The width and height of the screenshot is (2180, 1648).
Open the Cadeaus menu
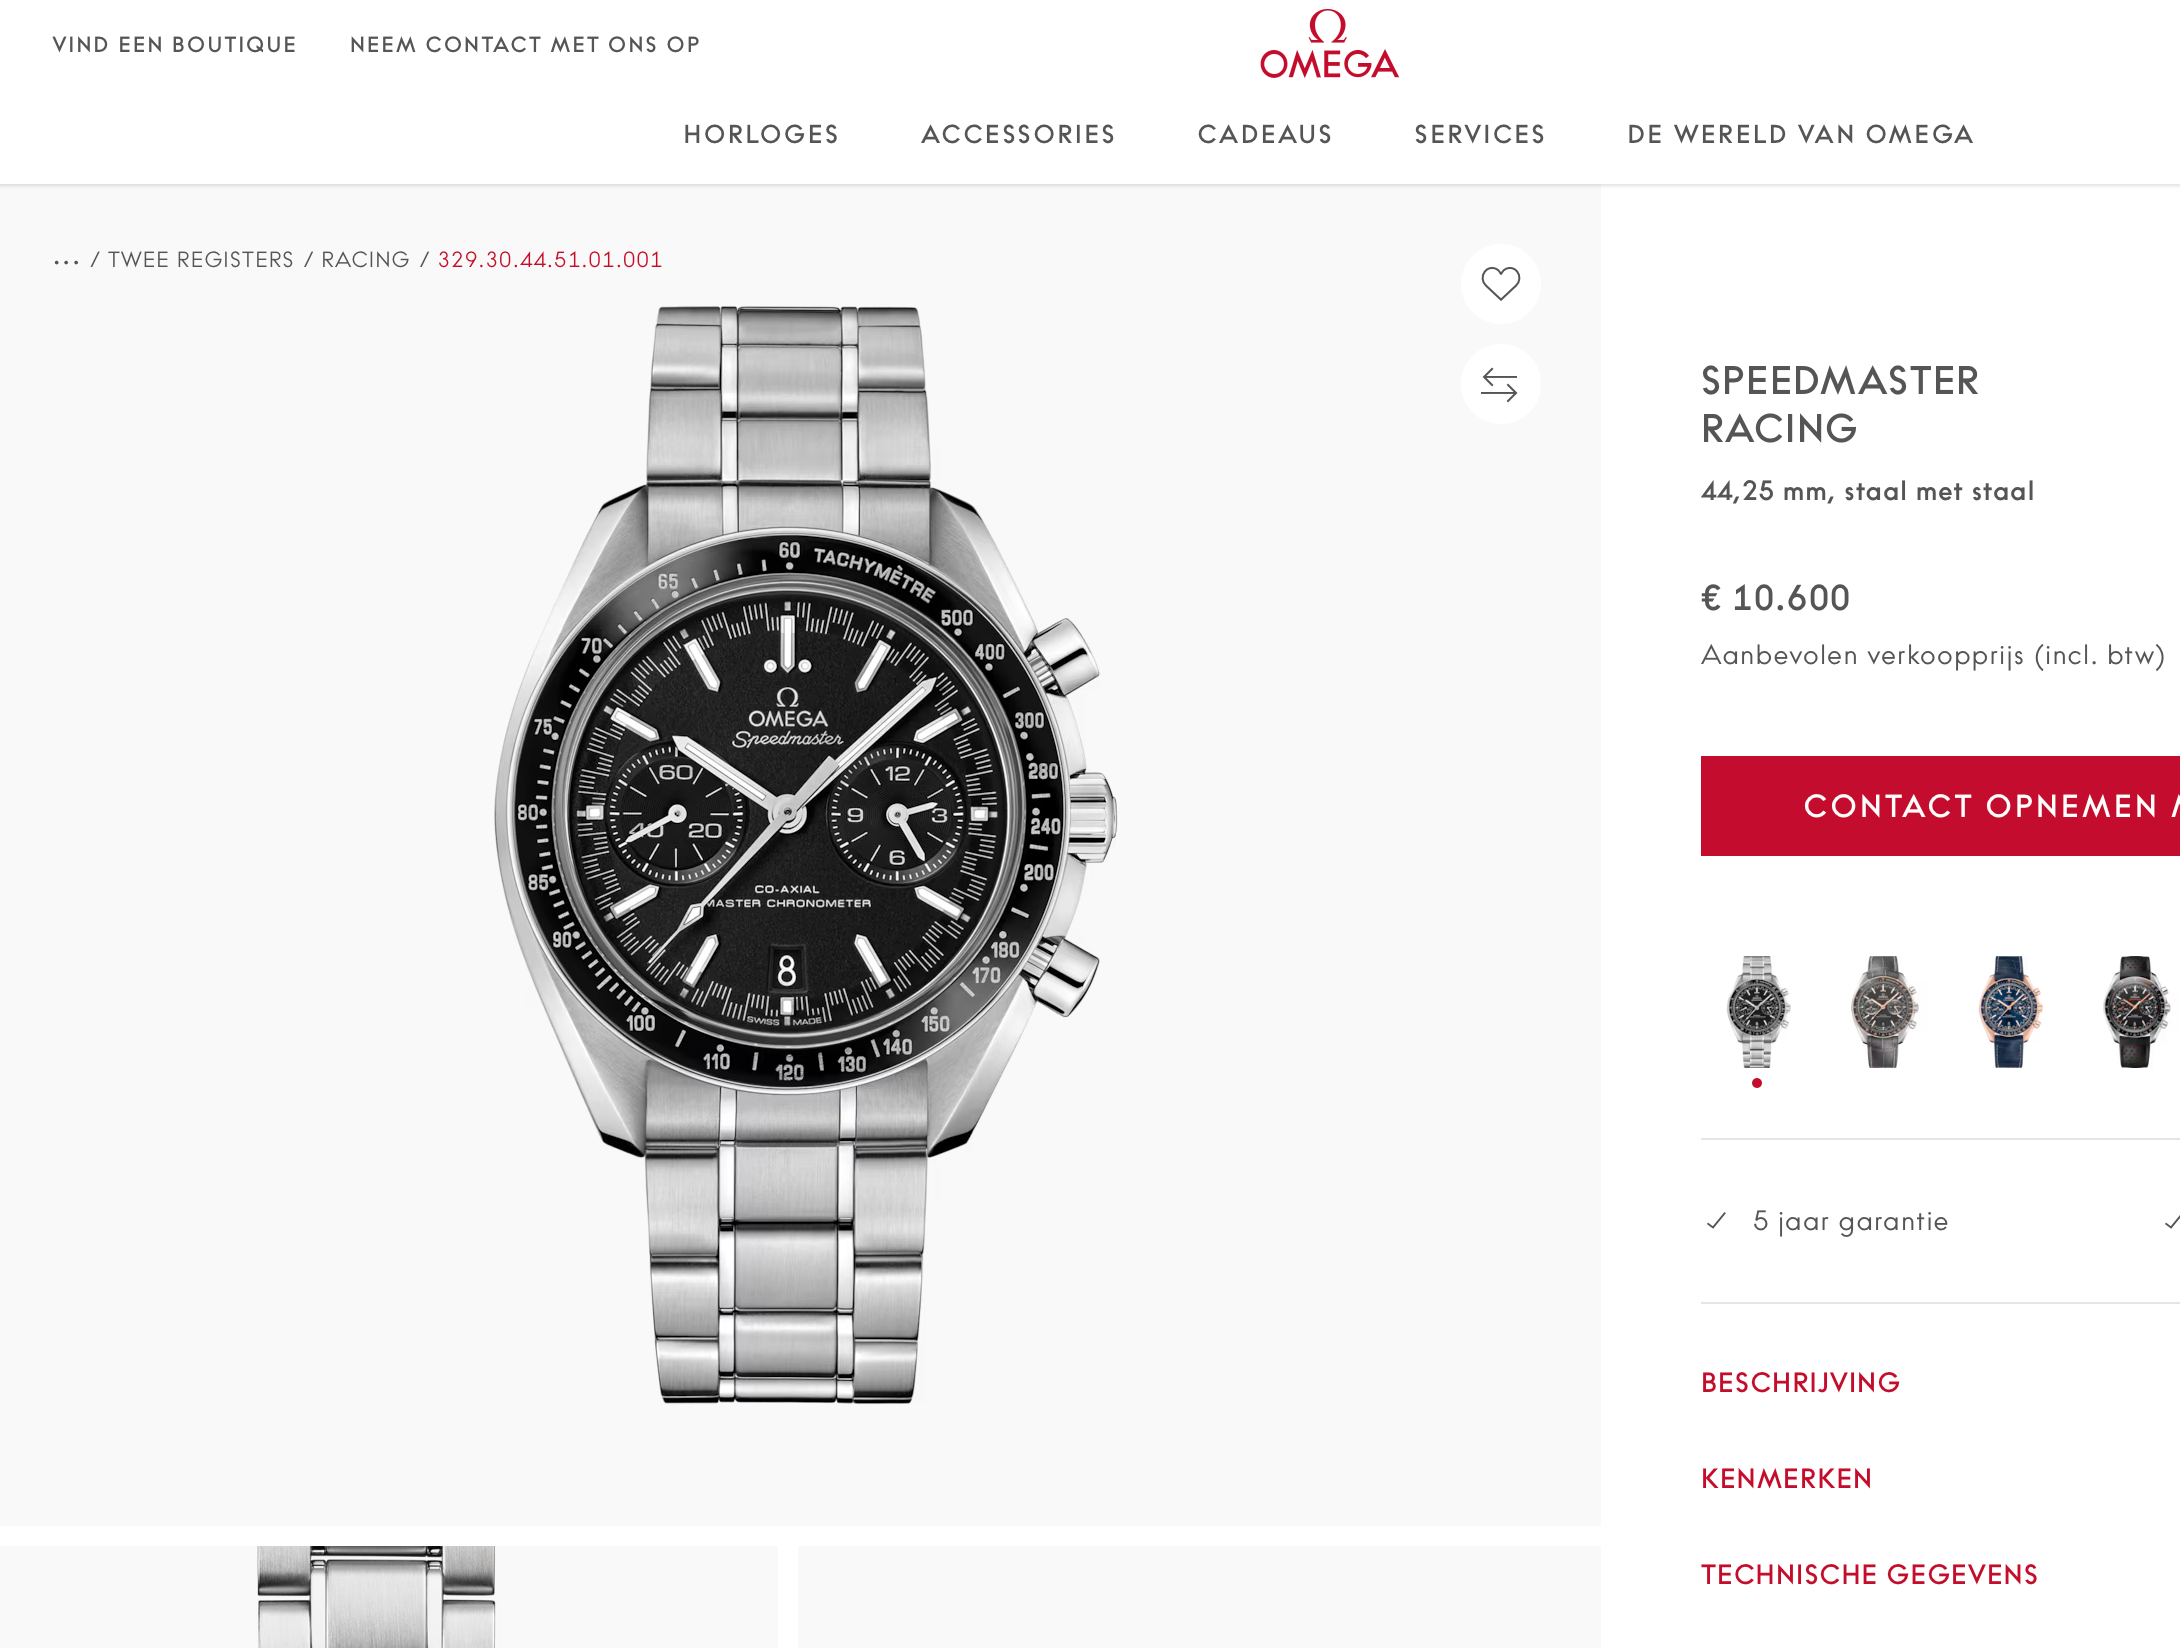coord(1265,134)
